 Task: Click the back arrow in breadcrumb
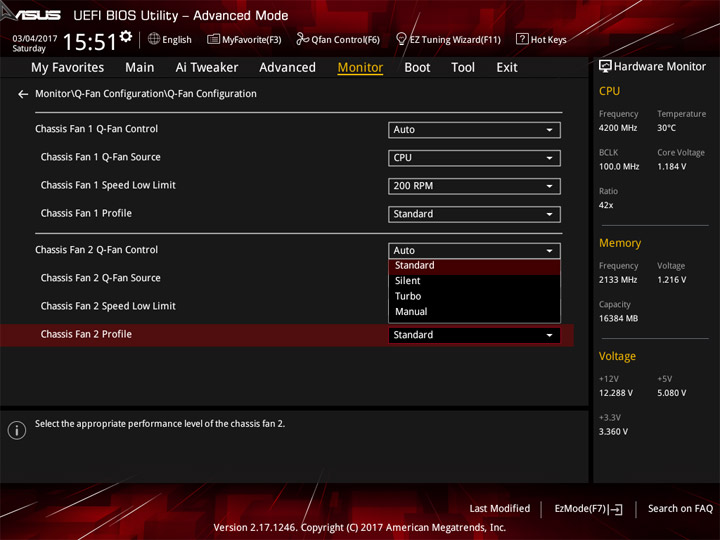23,94
